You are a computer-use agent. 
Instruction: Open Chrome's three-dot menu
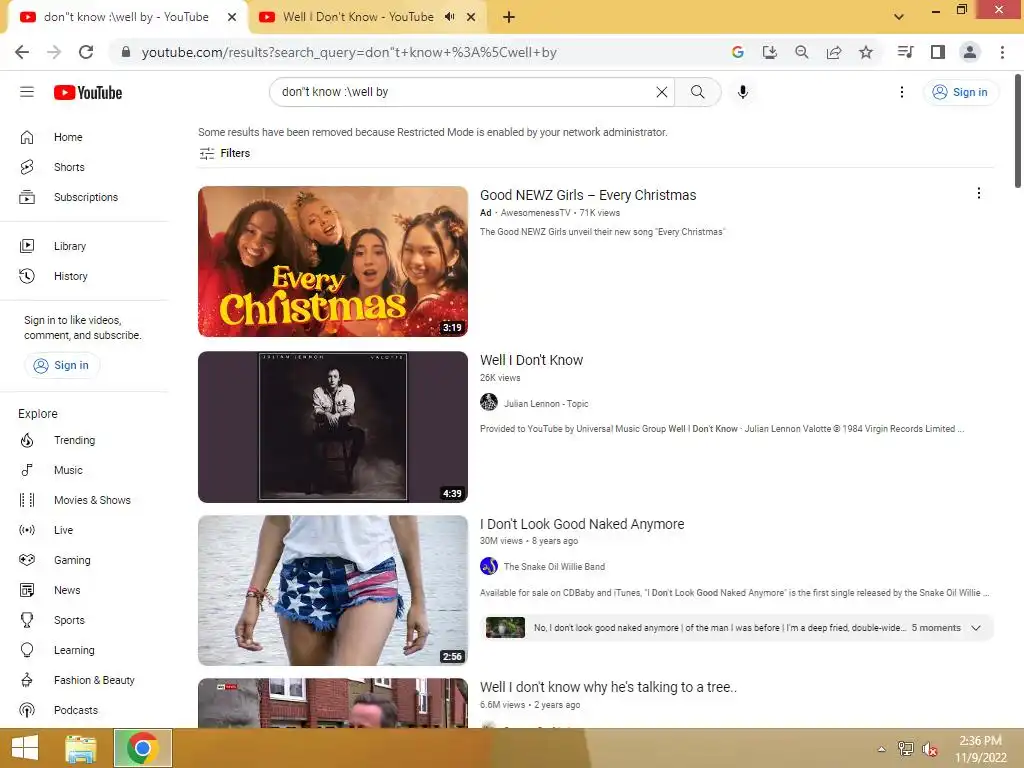click(x=1002, y=52)
